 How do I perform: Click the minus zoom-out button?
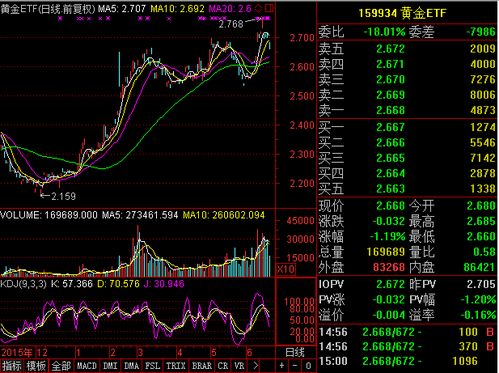(x=295, y=365)
